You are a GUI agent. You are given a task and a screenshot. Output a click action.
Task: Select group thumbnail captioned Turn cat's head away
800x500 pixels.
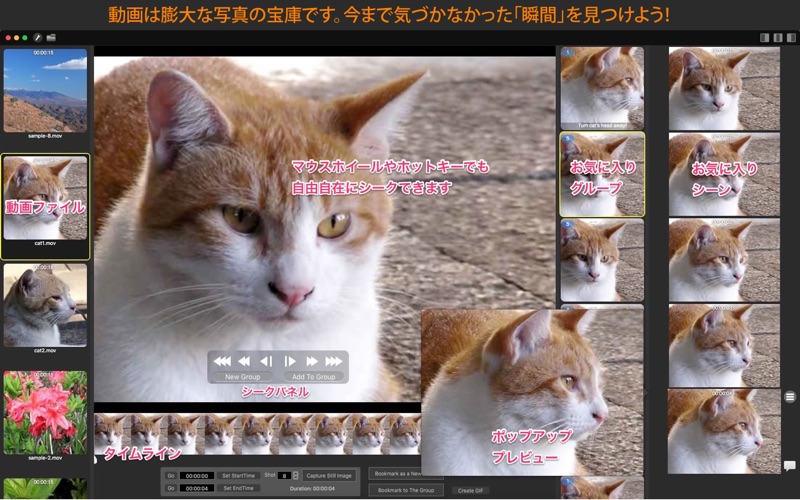[x=602, y=88]
